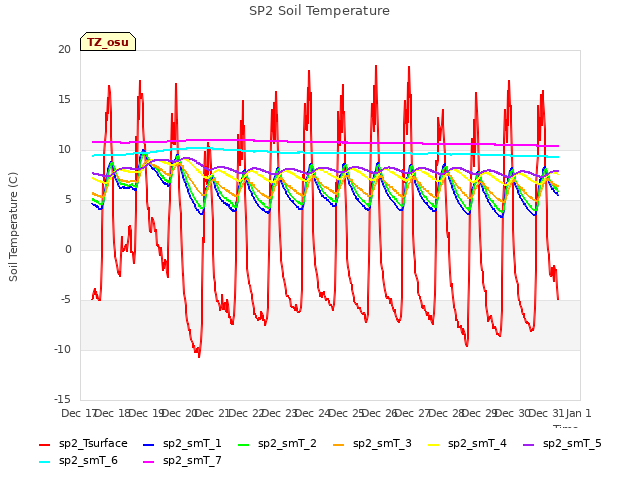
Task: Click the orange sp2_smT_3 legend swatch
Action: pyautogui.click(x=338, y=444)
